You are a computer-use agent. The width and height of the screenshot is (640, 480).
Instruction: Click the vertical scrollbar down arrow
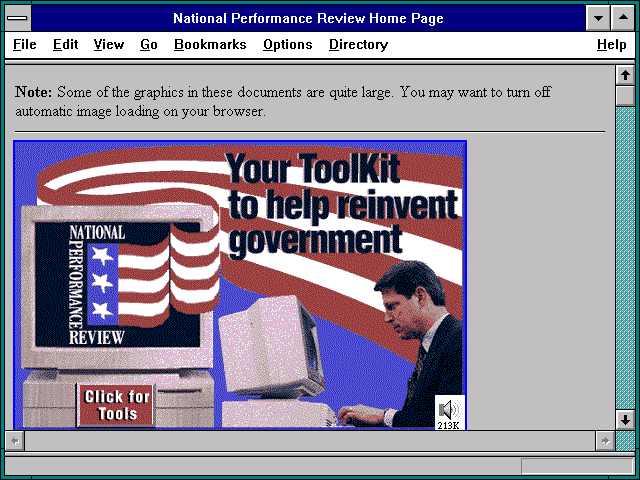coord(625,420)
